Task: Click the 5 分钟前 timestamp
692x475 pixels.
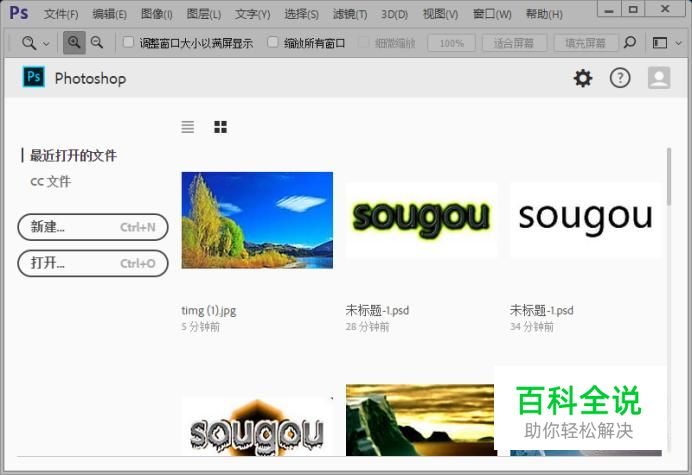Action: pos(200,327)
